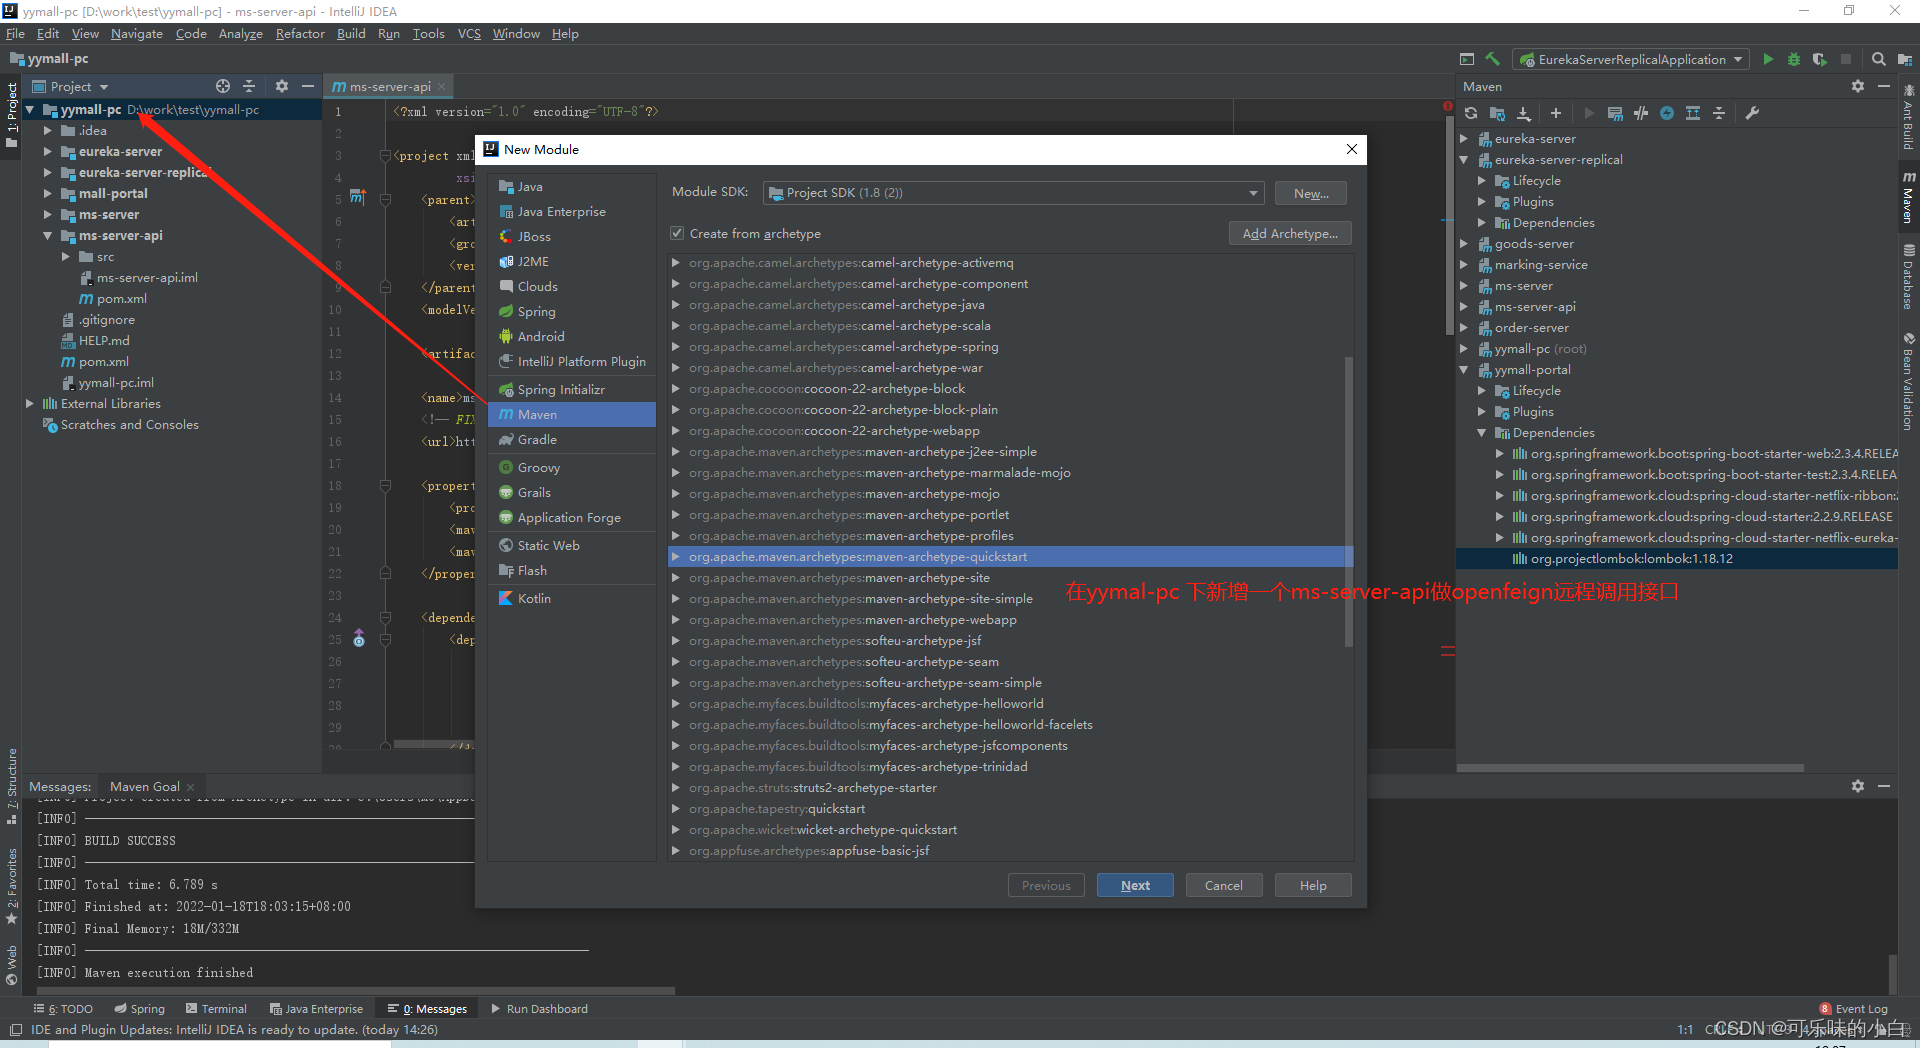
Task: Hide the Maven tool window
Action: point(1884,86)
